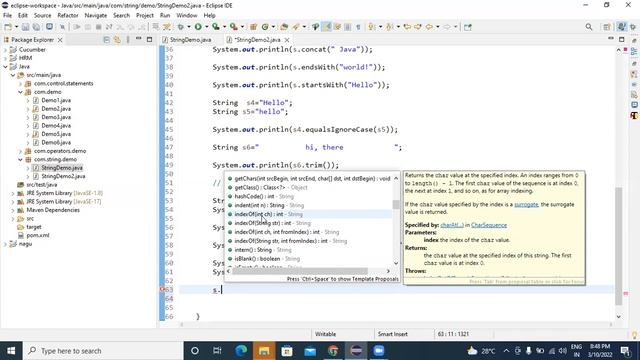Image resolution: width=640 pixels, height=360 pixels.
Task: Click Collapse All in Package Explorer
Action: [107, 40]
